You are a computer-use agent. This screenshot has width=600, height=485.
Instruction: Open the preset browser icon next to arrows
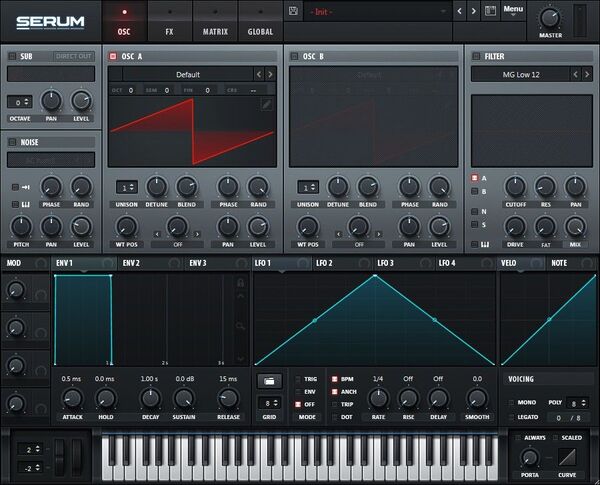[491, 11]
